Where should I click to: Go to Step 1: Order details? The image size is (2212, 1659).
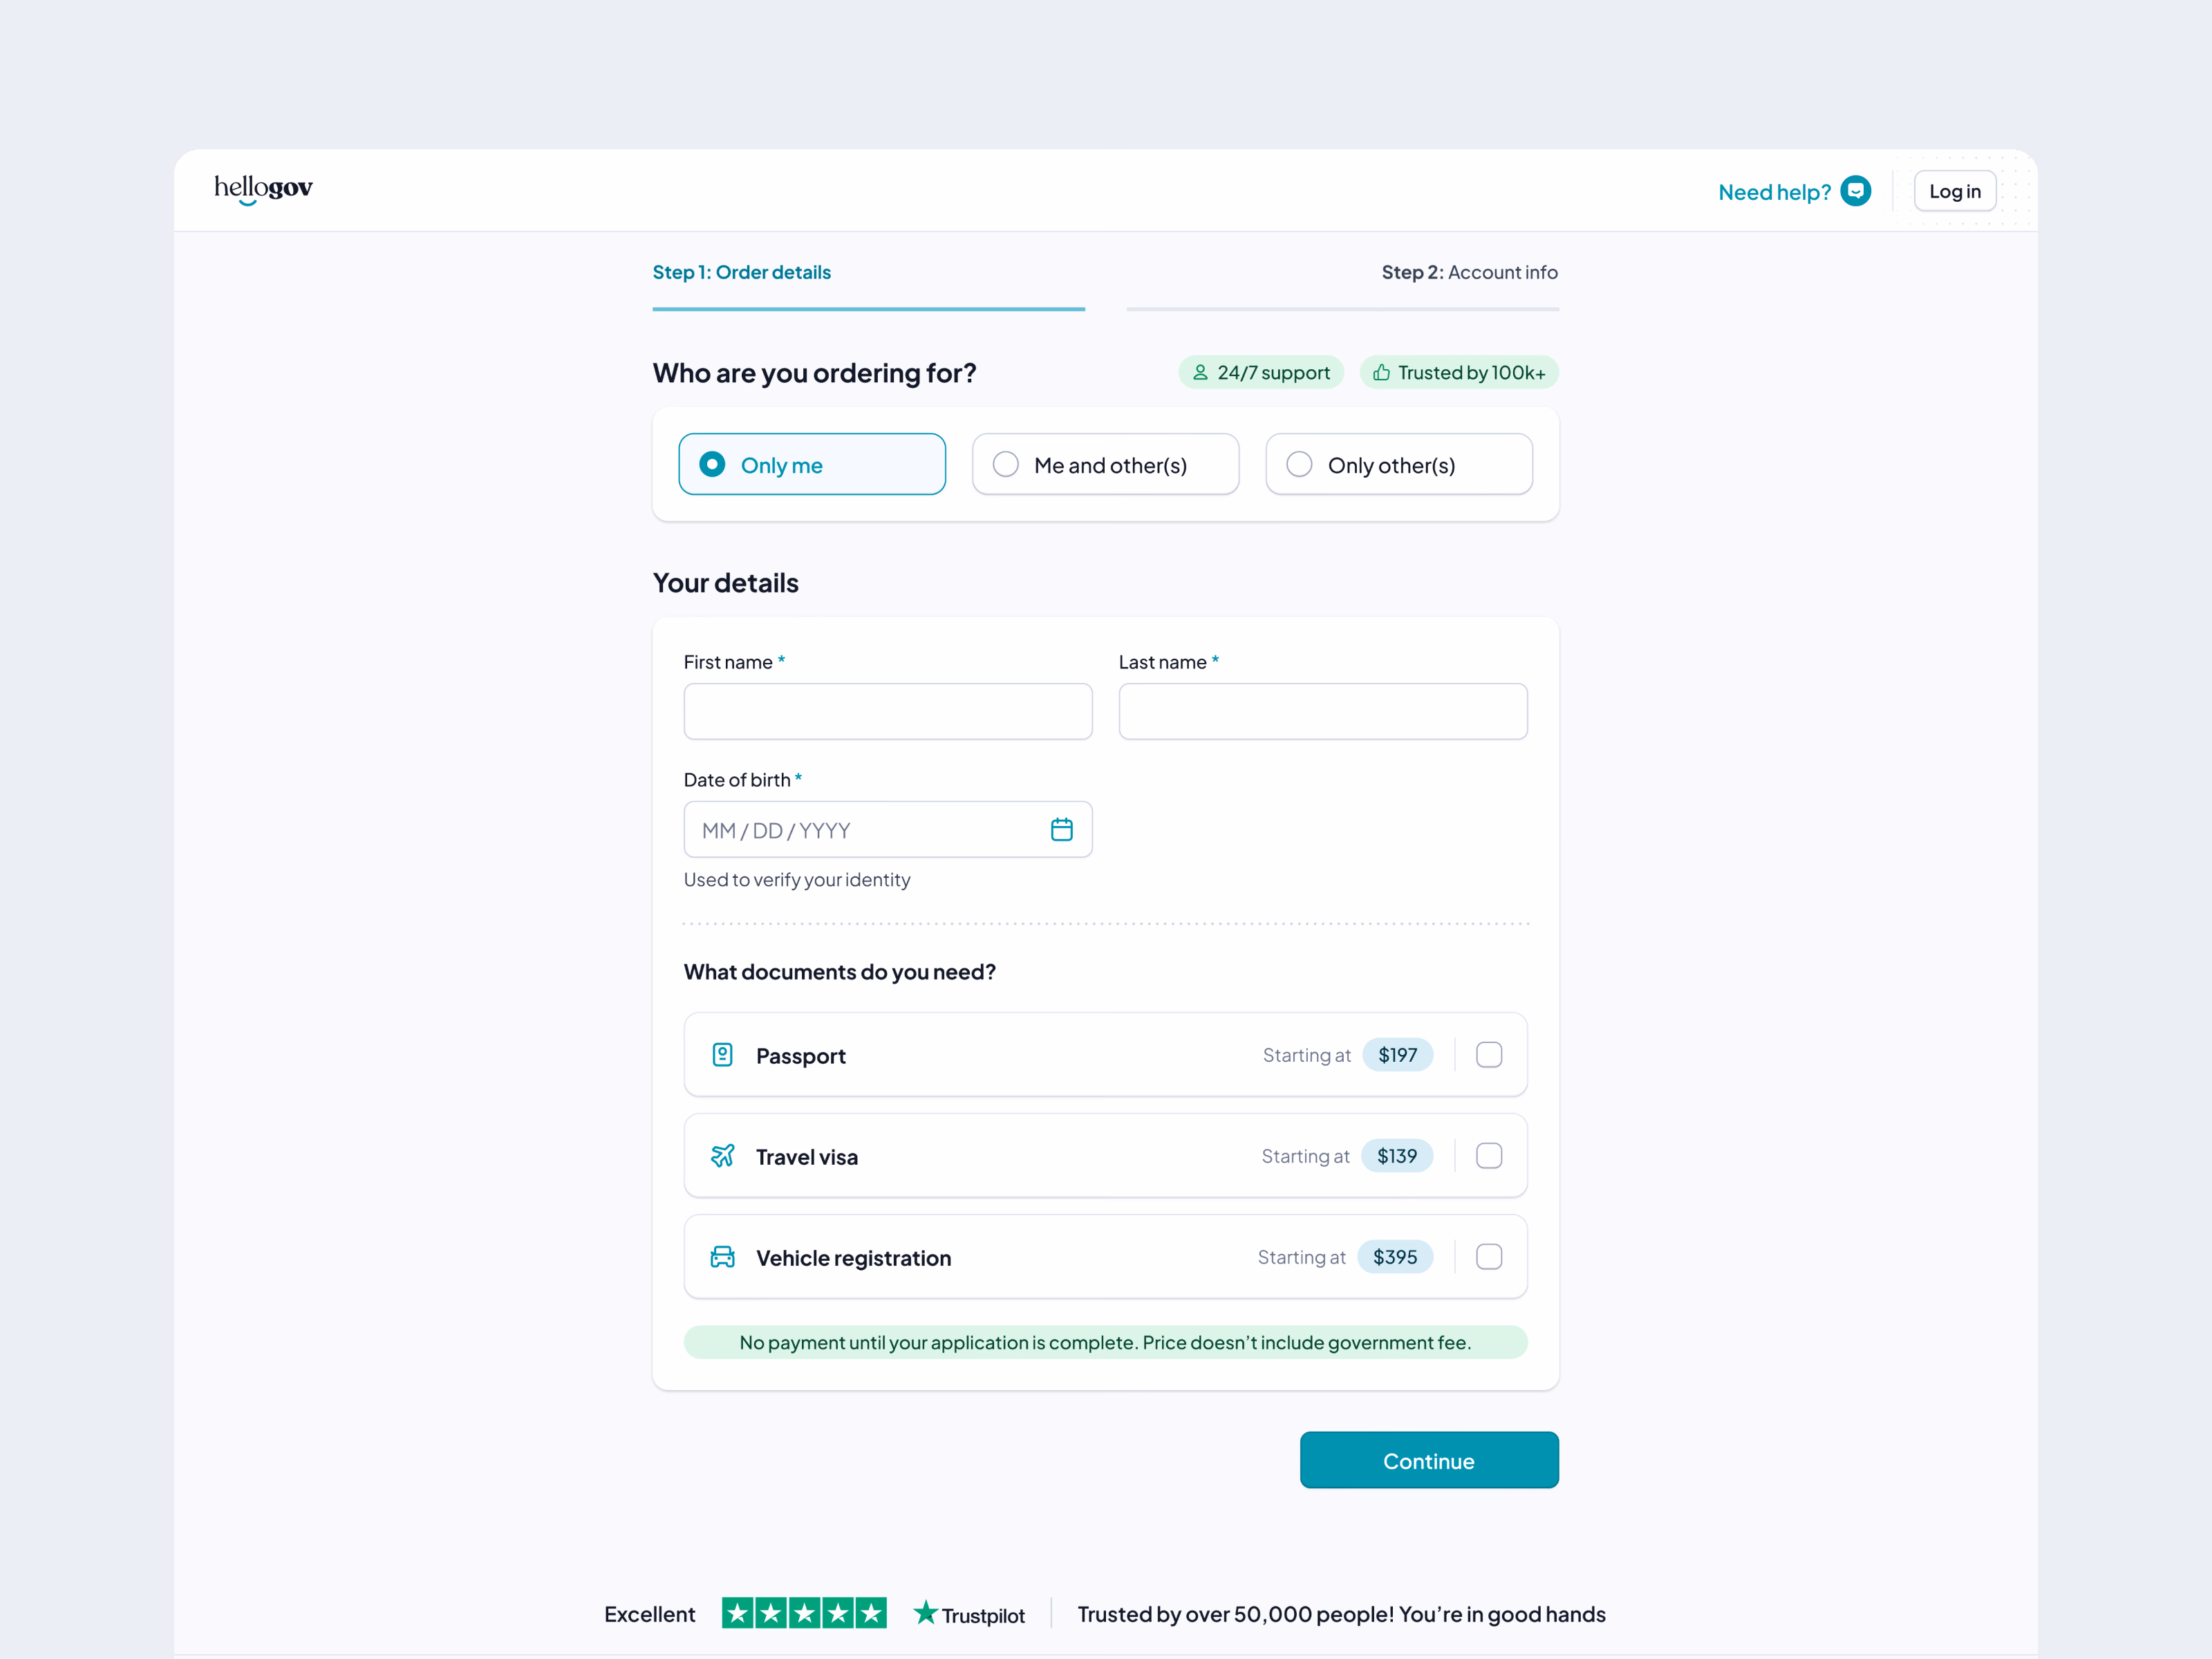point(742,272)
